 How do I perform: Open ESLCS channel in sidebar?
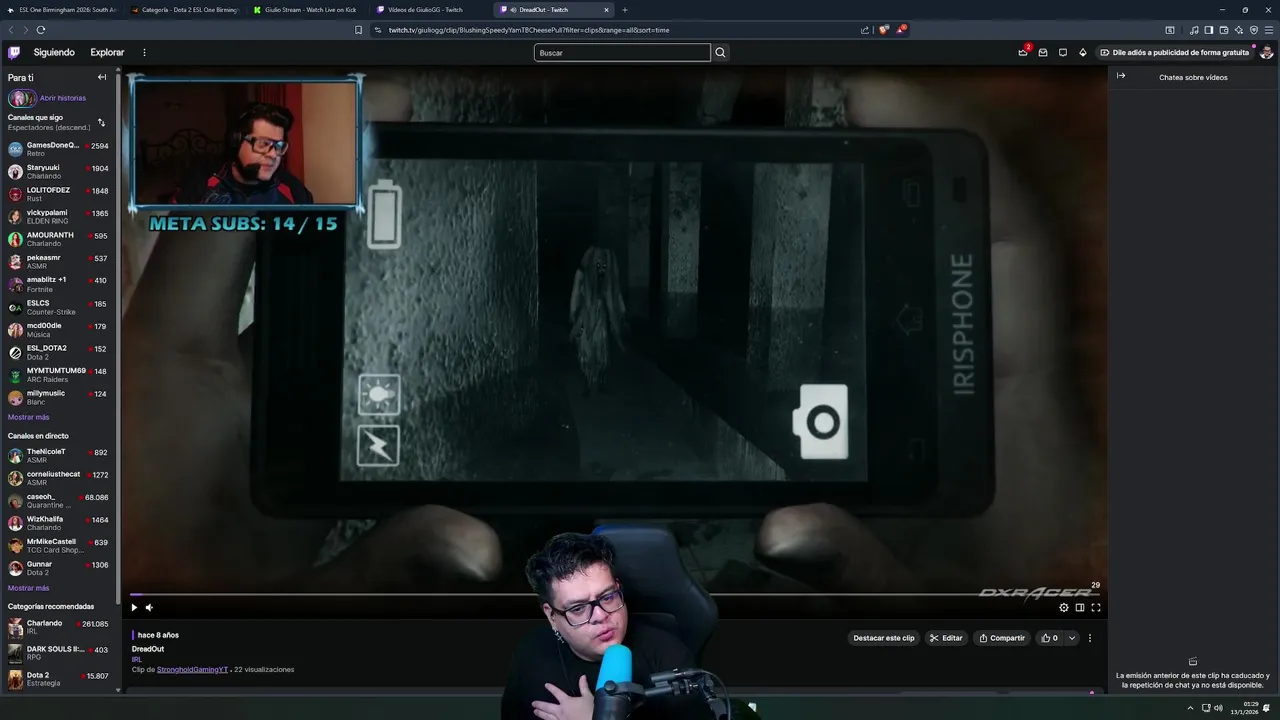click(59, 307)
